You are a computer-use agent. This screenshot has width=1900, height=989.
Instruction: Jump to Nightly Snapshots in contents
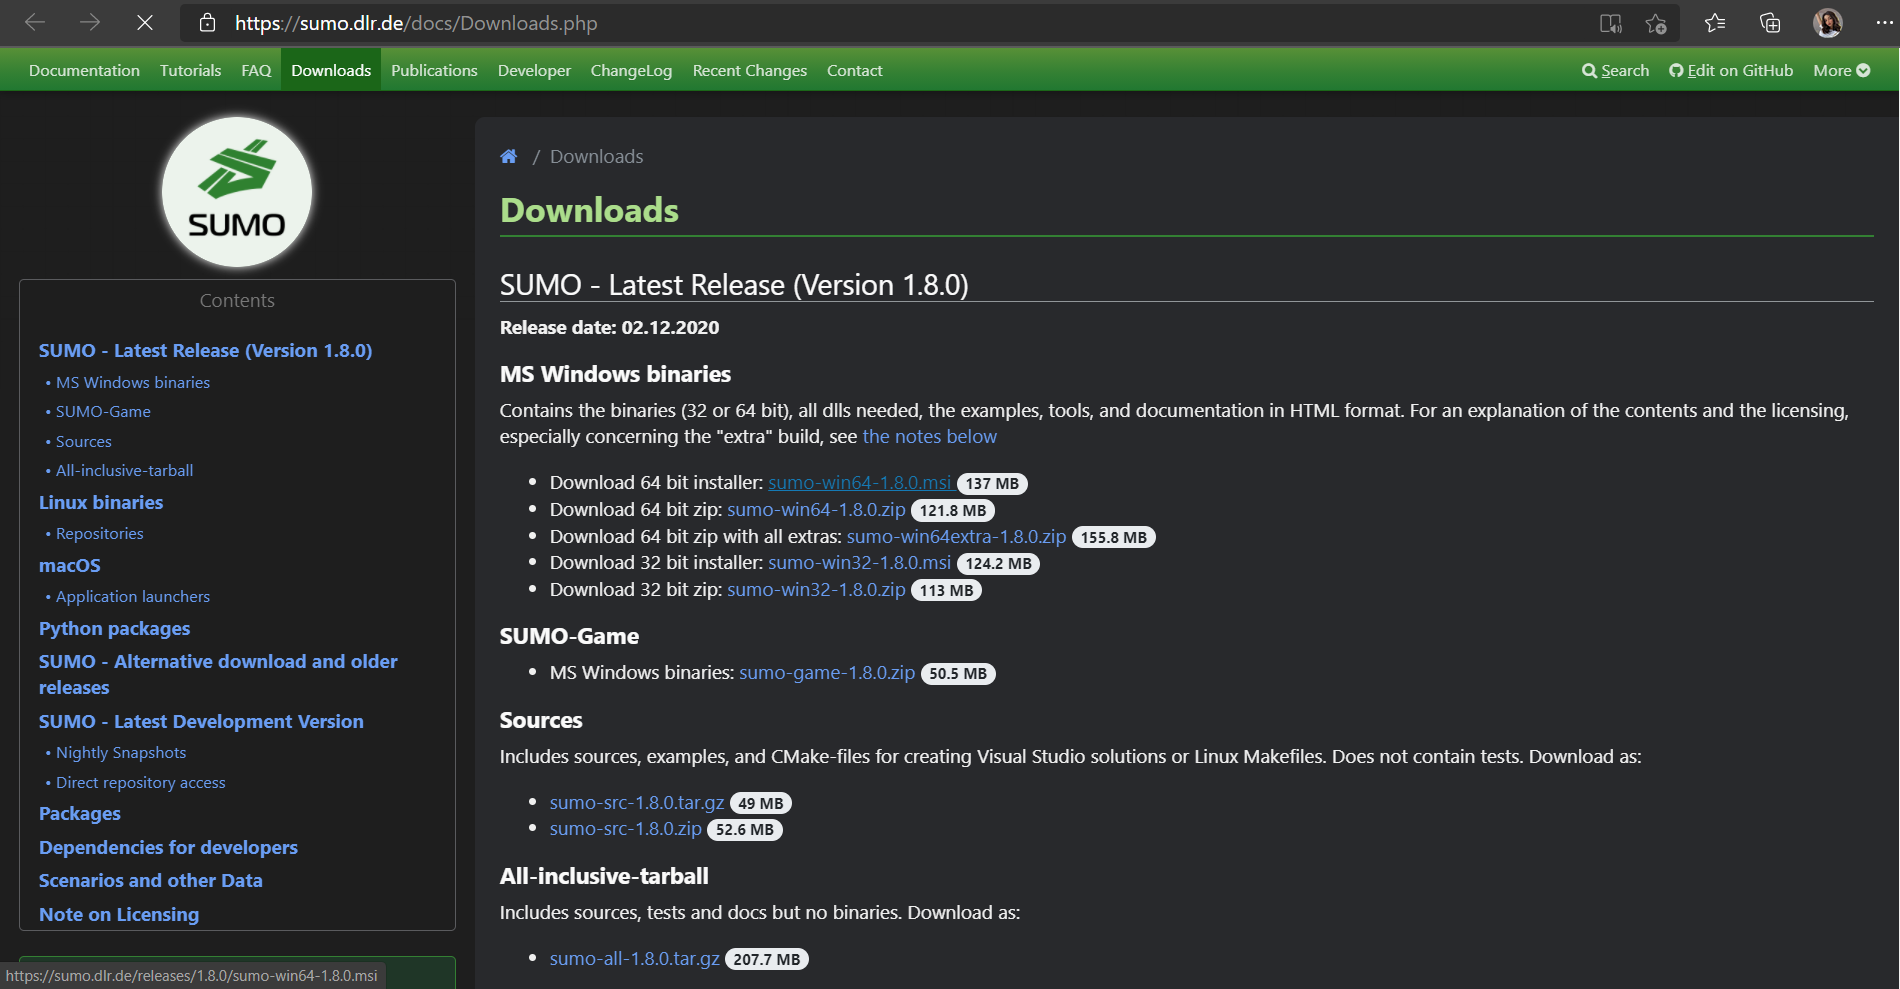click(x=121, y=753)
